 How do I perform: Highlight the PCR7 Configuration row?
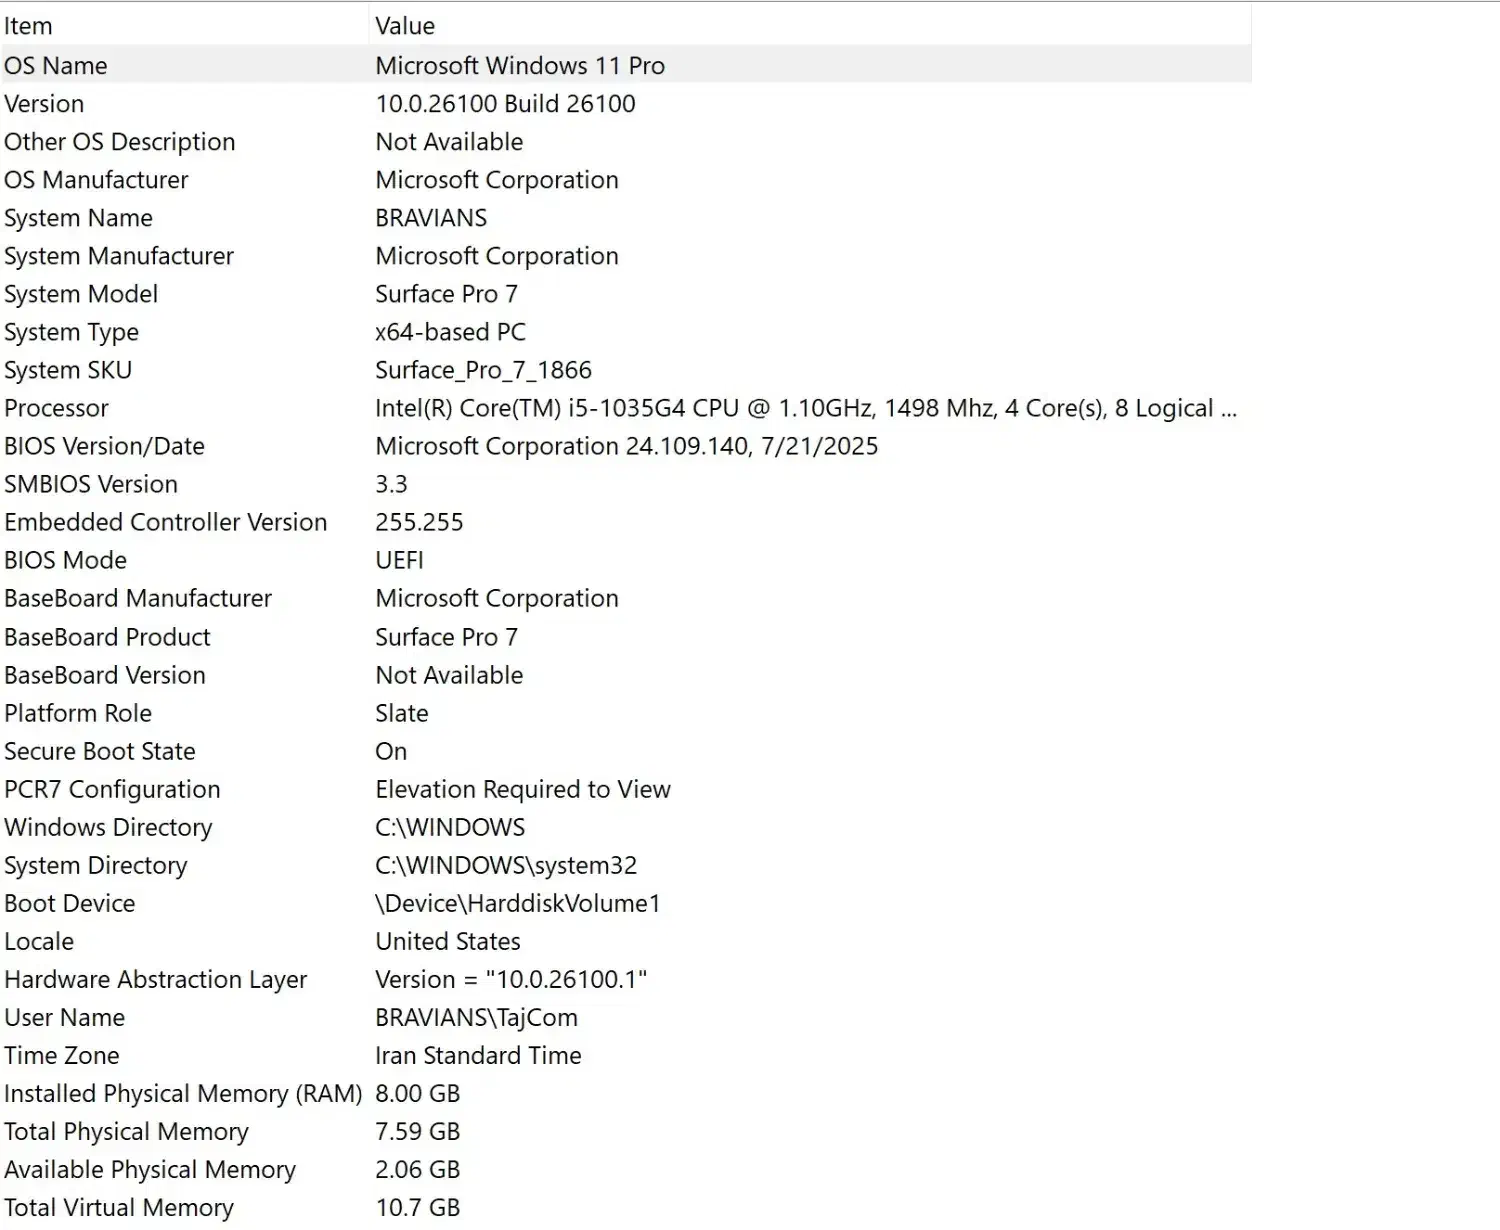point(112,789)
